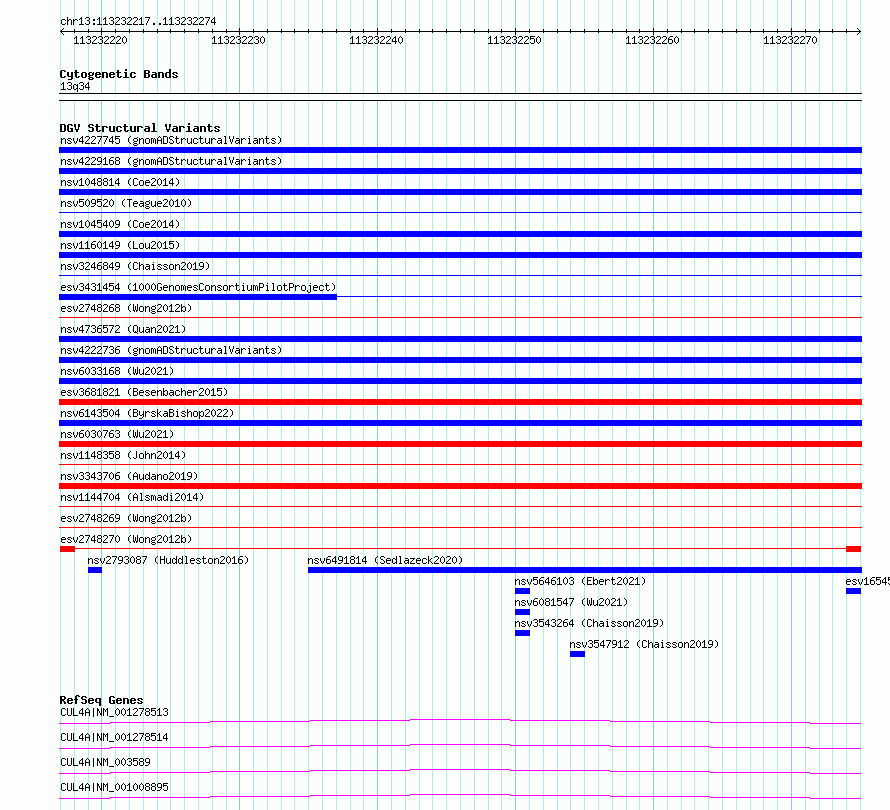The width and height of the screenshot is (890, 810).
Task: Click ruler position 113232260
Action: 652,40
